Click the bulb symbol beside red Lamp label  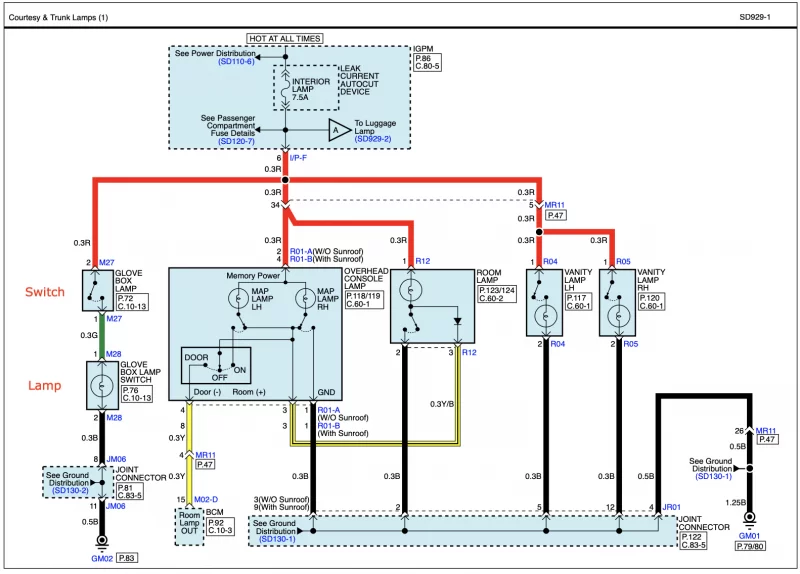point(99,382)
